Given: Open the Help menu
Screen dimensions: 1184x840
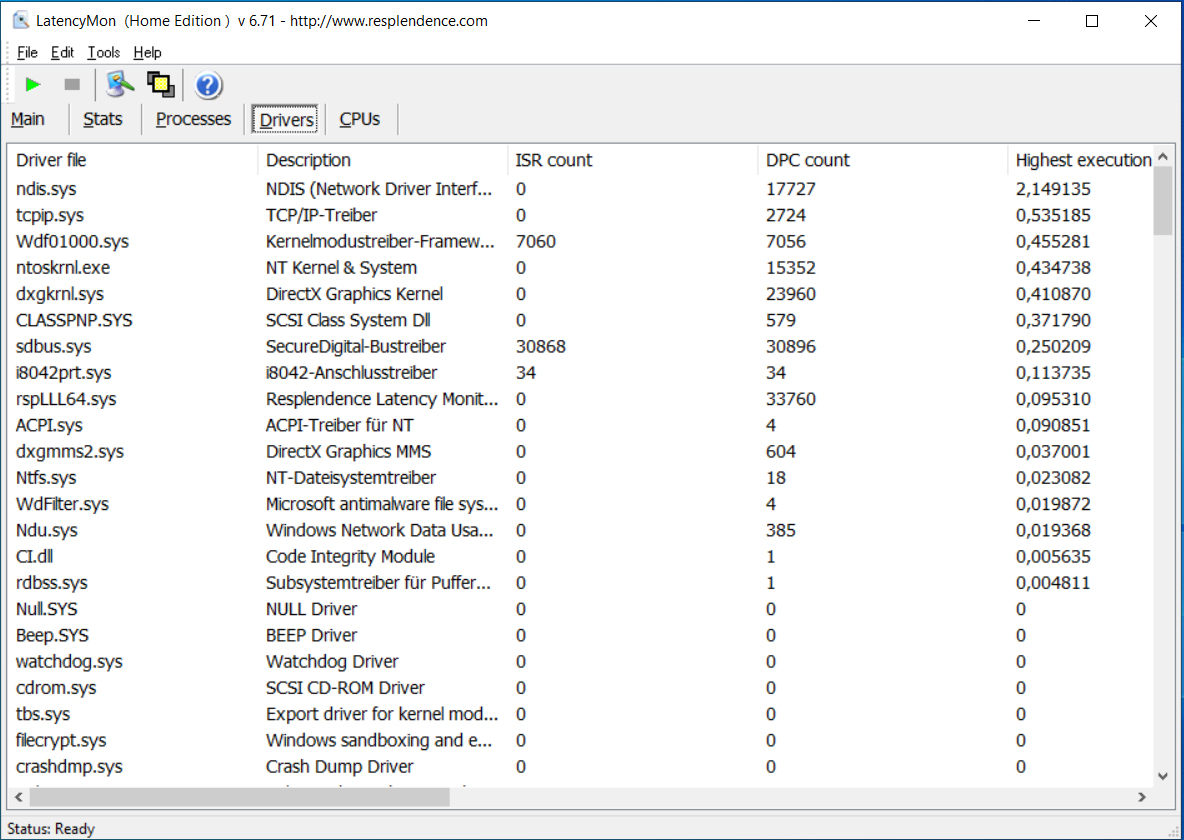Looking at the screenshot, I should click(x=147, y=53).
